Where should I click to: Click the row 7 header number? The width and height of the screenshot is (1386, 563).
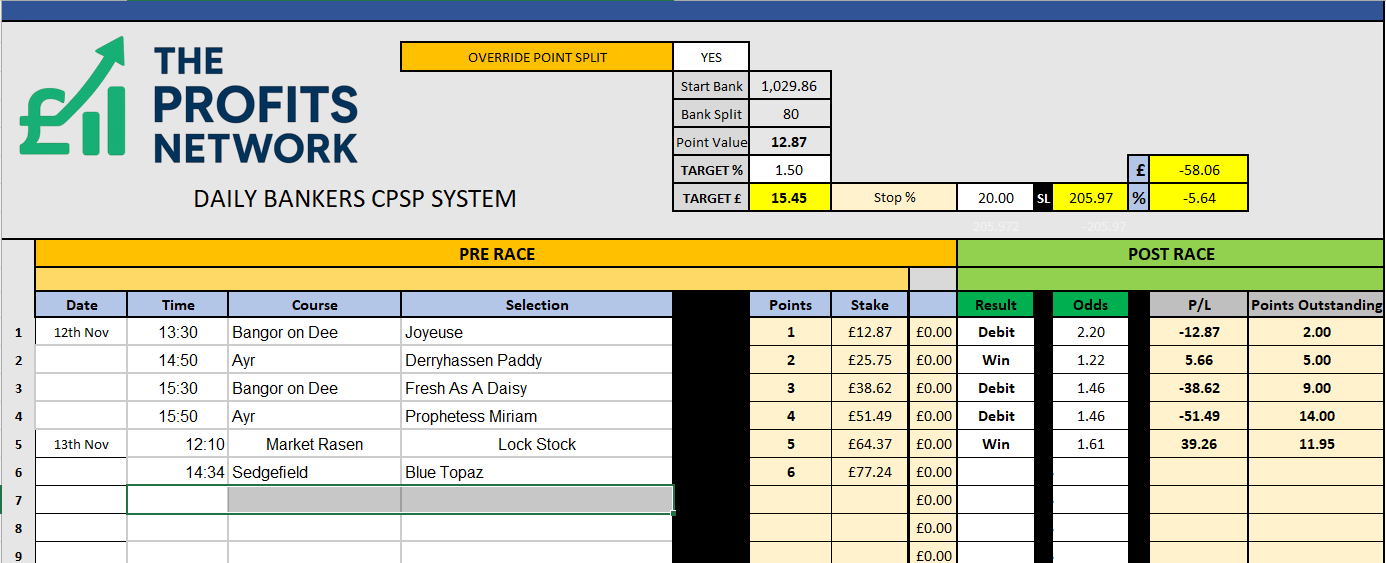[x=17, y=499]
